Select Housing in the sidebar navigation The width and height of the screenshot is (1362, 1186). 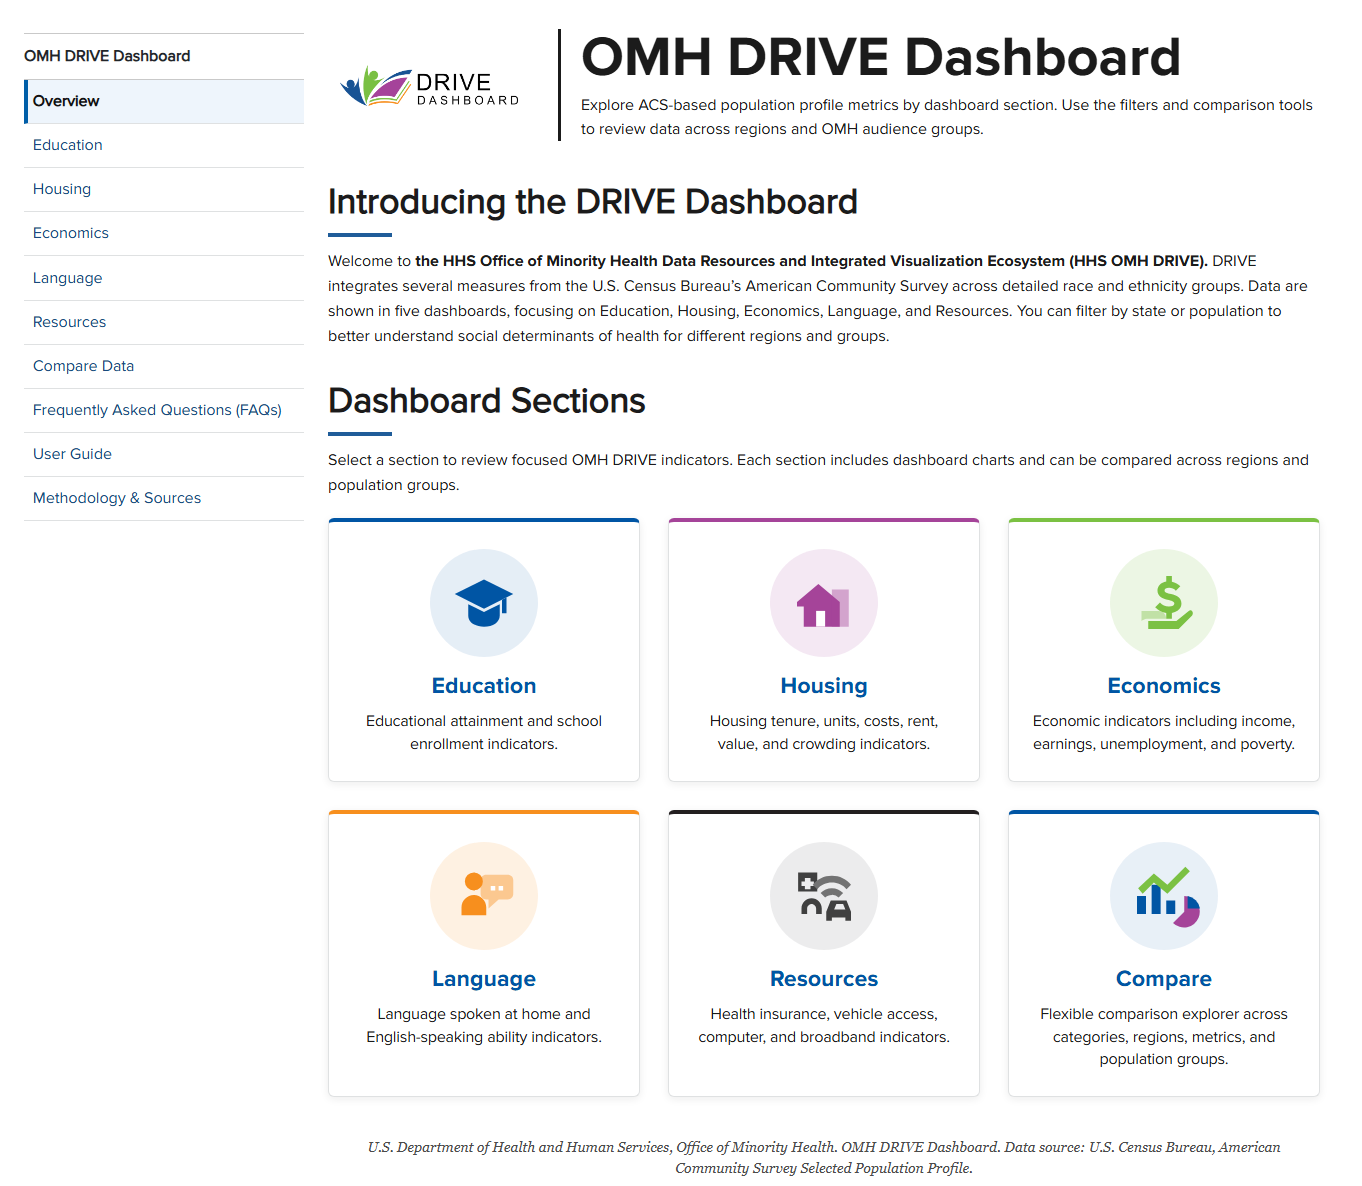coord(164,189)
